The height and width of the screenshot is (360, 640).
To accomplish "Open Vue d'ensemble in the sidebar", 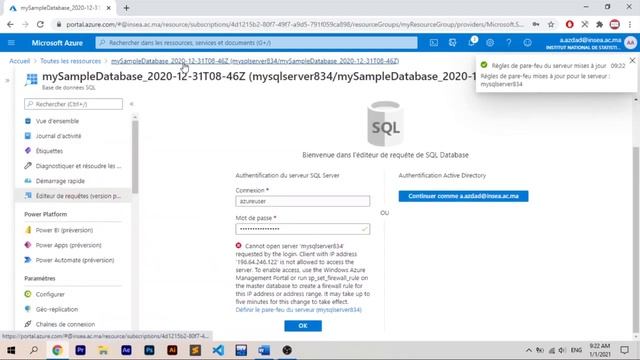I will point(57,121).
